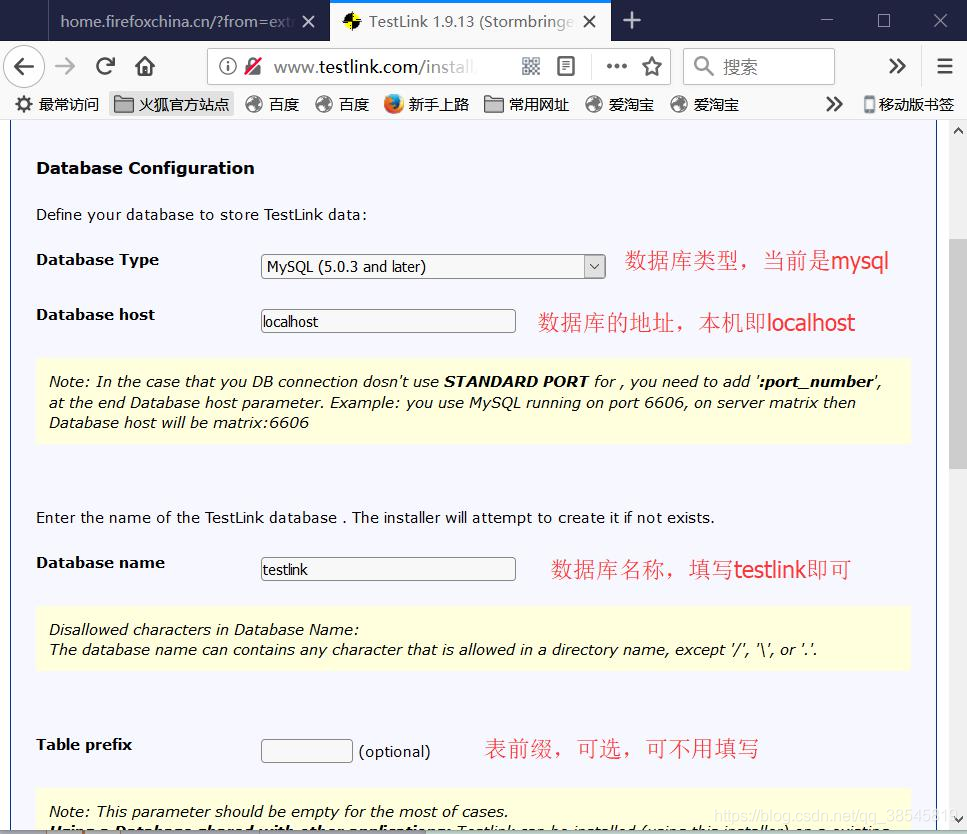Open the 新手上路 bookmark
The height and width of the screenshot is (834, 967).
(426, 104)
